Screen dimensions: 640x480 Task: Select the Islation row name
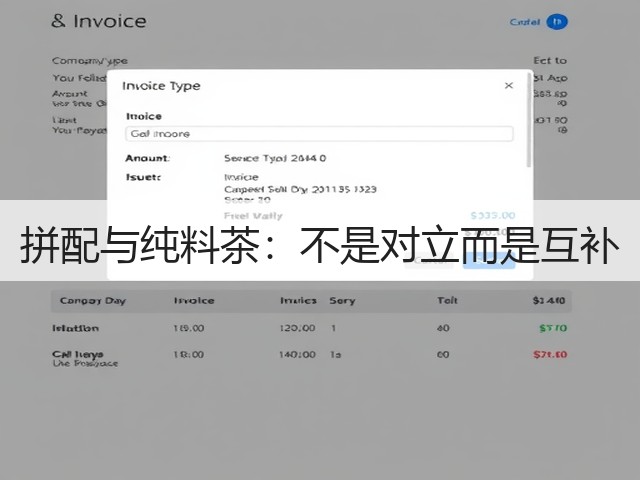(x=76, y=328)
